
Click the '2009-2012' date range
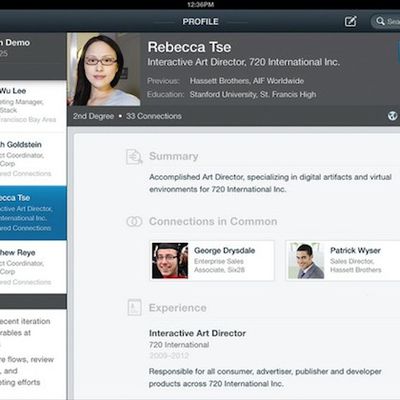(x=169, y=356)
